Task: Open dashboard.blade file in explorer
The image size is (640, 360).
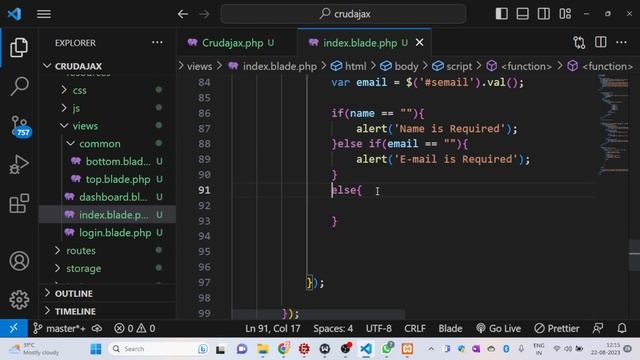Action: pyautogui.click(x=107, y=197)
